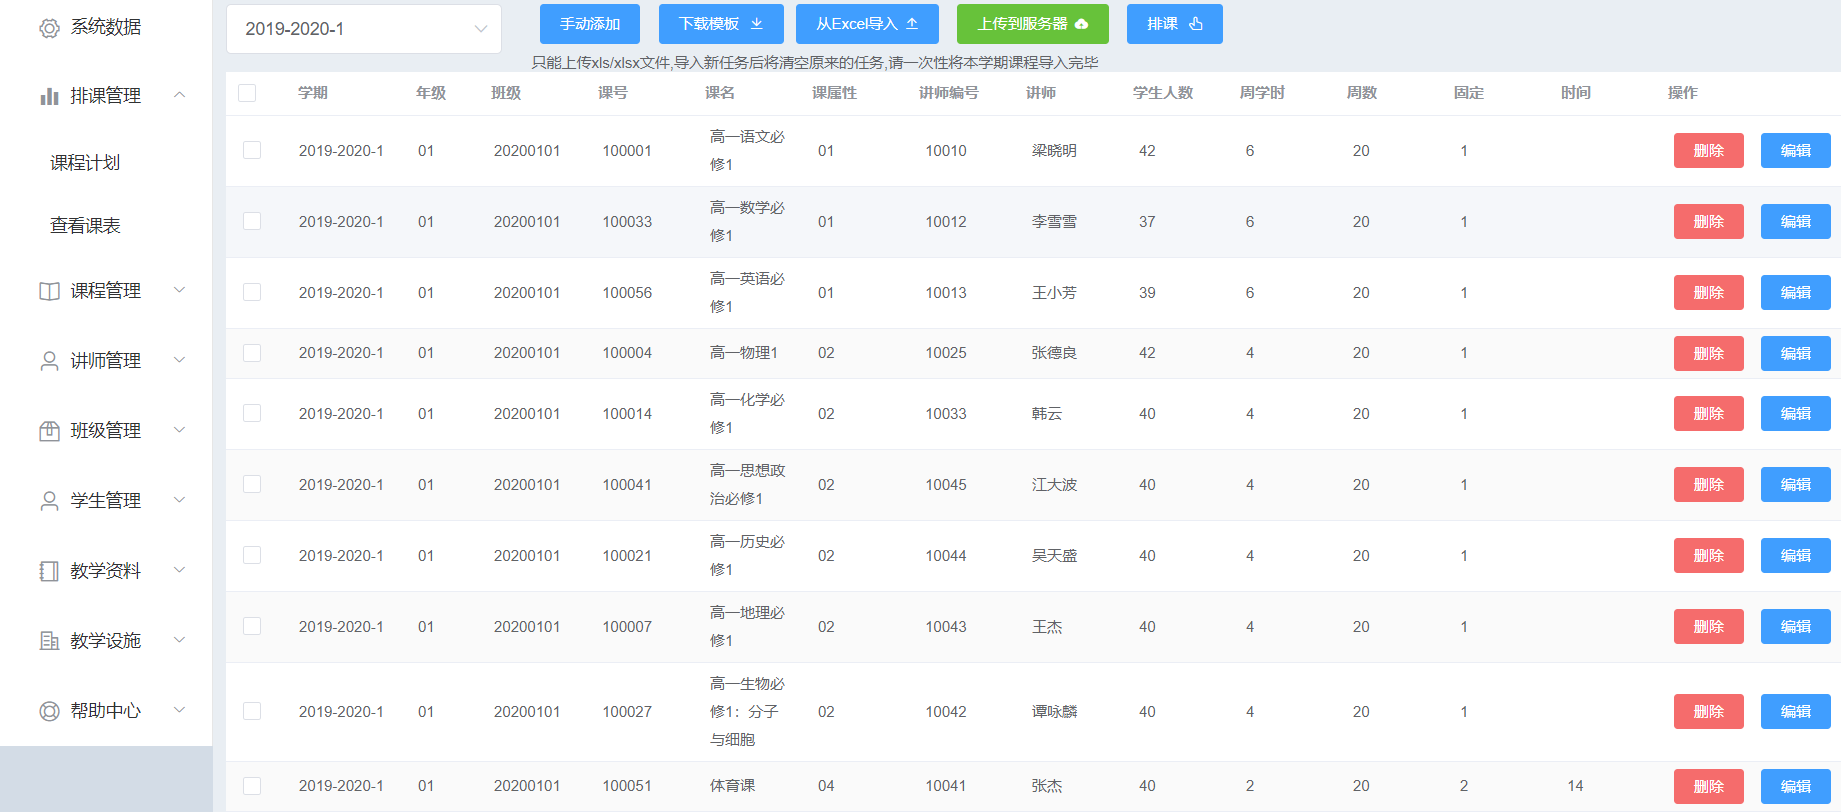Screen dimensions: 1841x812
Task: Expand the 学生管理 chevron
Action: click(x=180, y=500)
